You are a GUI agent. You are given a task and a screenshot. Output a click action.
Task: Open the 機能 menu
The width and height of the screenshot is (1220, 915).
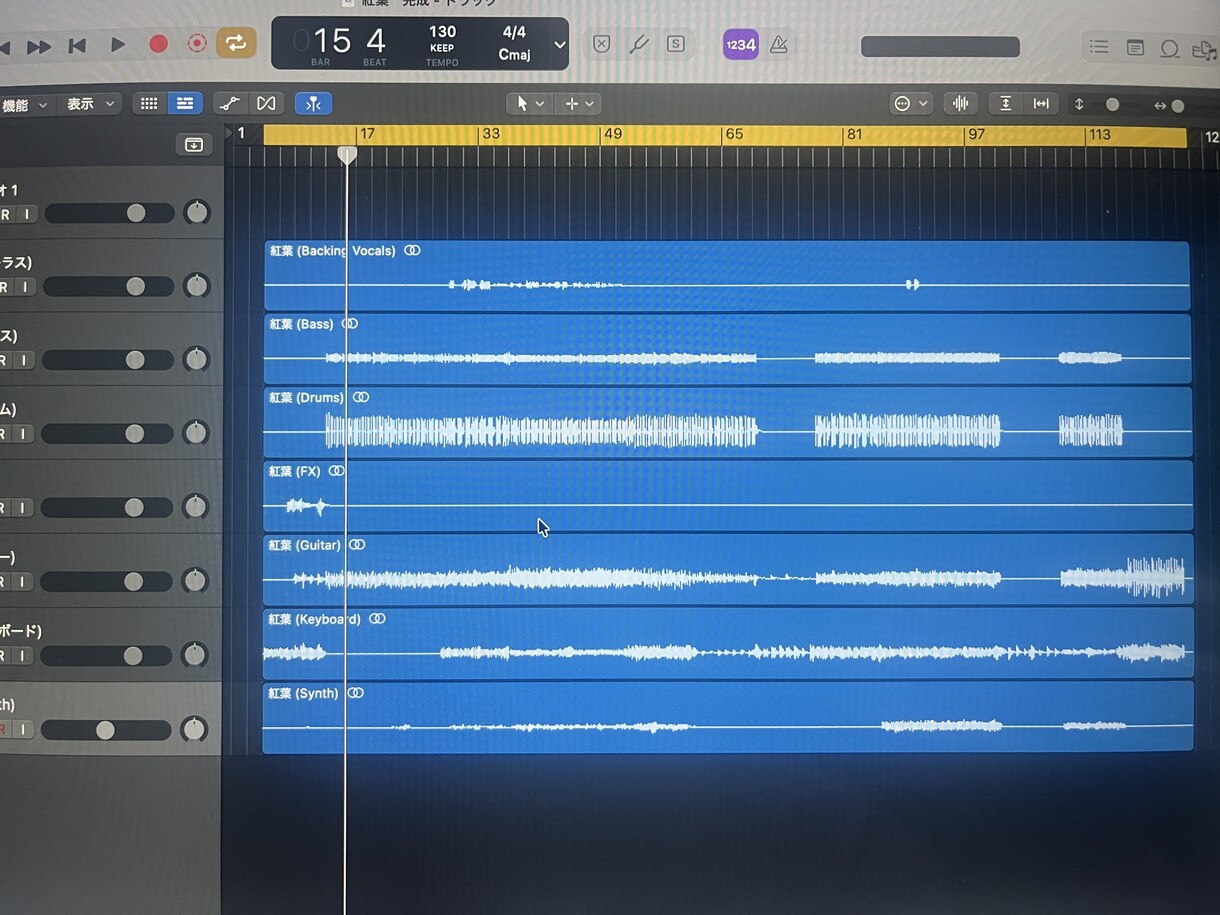pyautogui.click(x=25, y=104)
